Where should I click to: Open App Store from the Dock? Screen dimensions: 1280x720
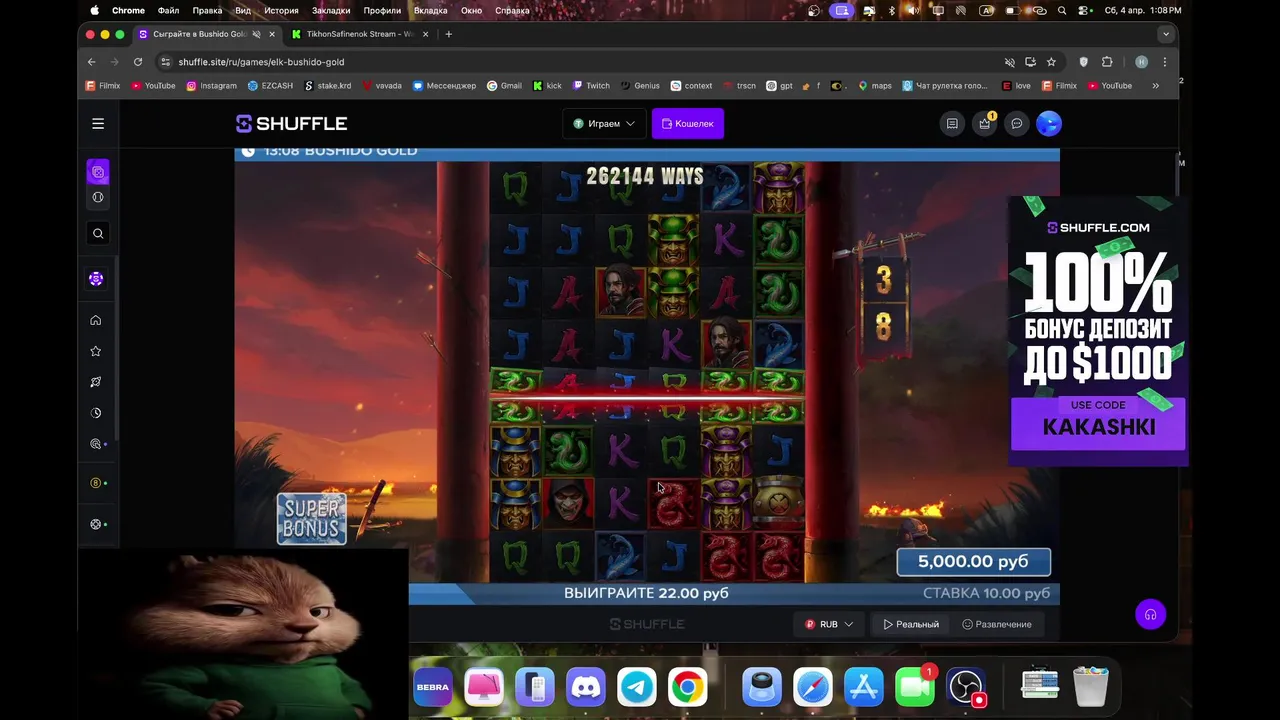[x=864, y=687]
